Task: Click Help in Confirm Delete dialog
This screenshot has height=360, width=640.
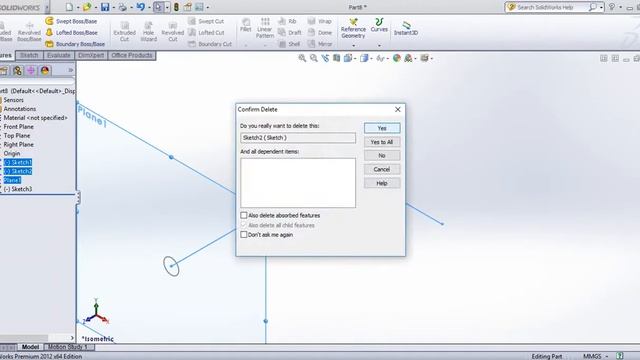Action: [382, 183]
